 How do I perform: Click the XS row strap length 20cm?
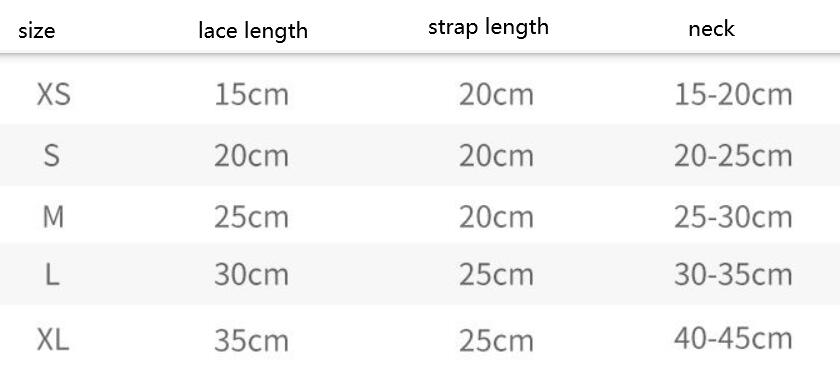[x=496, y=95]
